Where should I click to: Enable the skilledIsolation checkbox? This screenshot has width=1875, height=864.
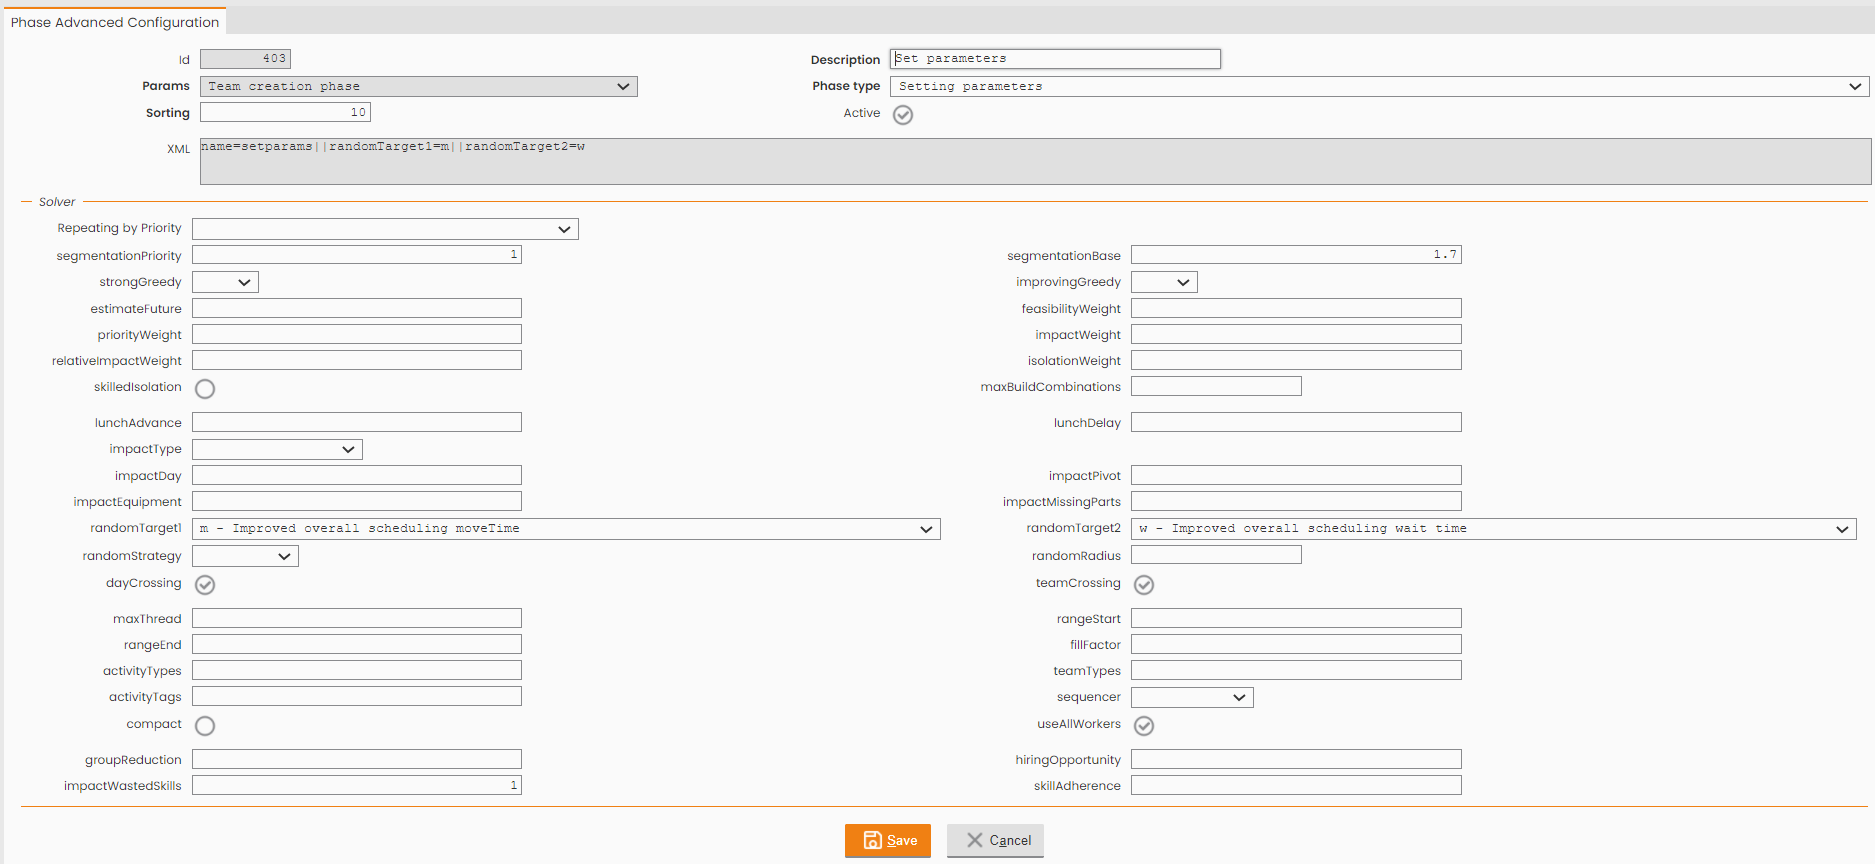[205, 389]
